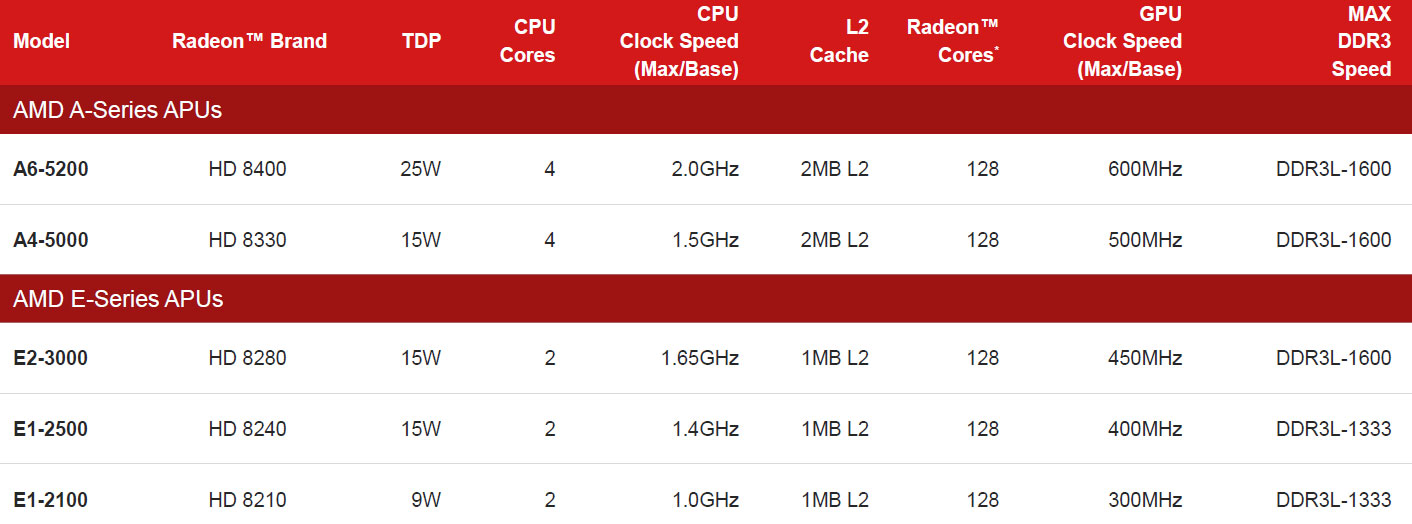Screen dimensions: 1412x524
Task: Select the 9W TDP value
Action: tap(426, 499)
